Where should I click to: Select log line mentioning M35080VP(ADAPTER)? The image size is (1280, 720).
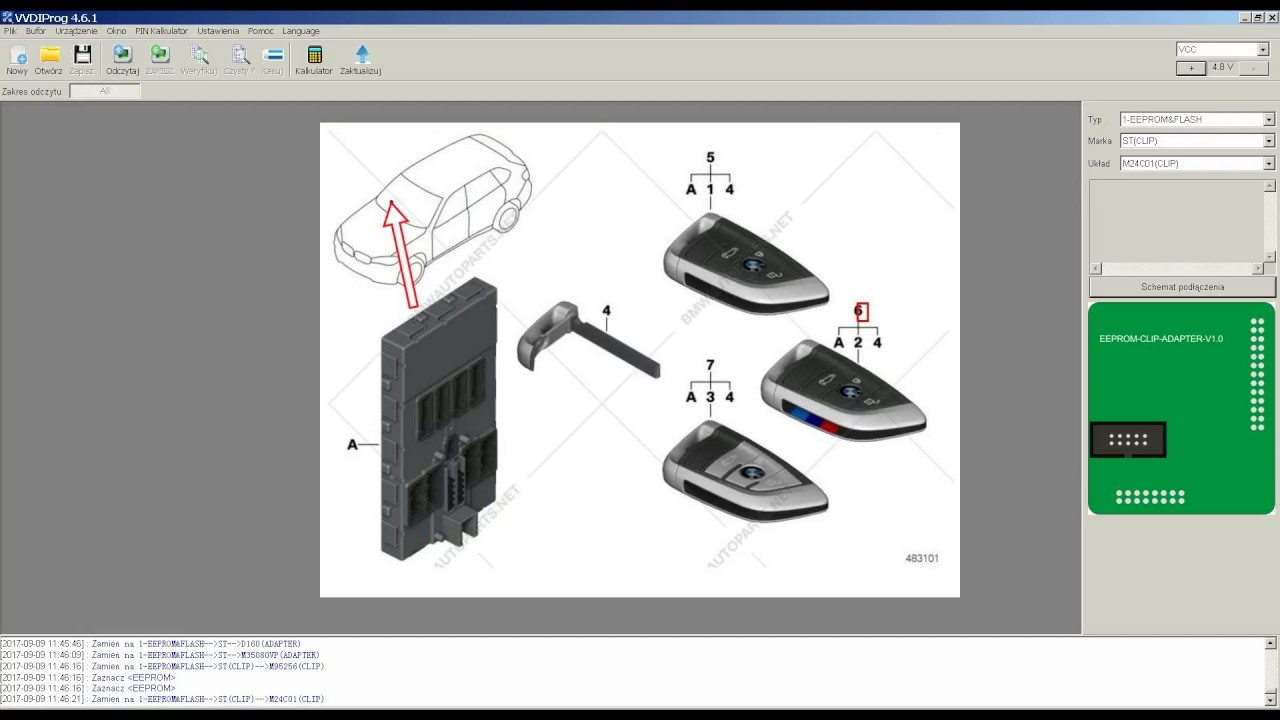point(160,655)
